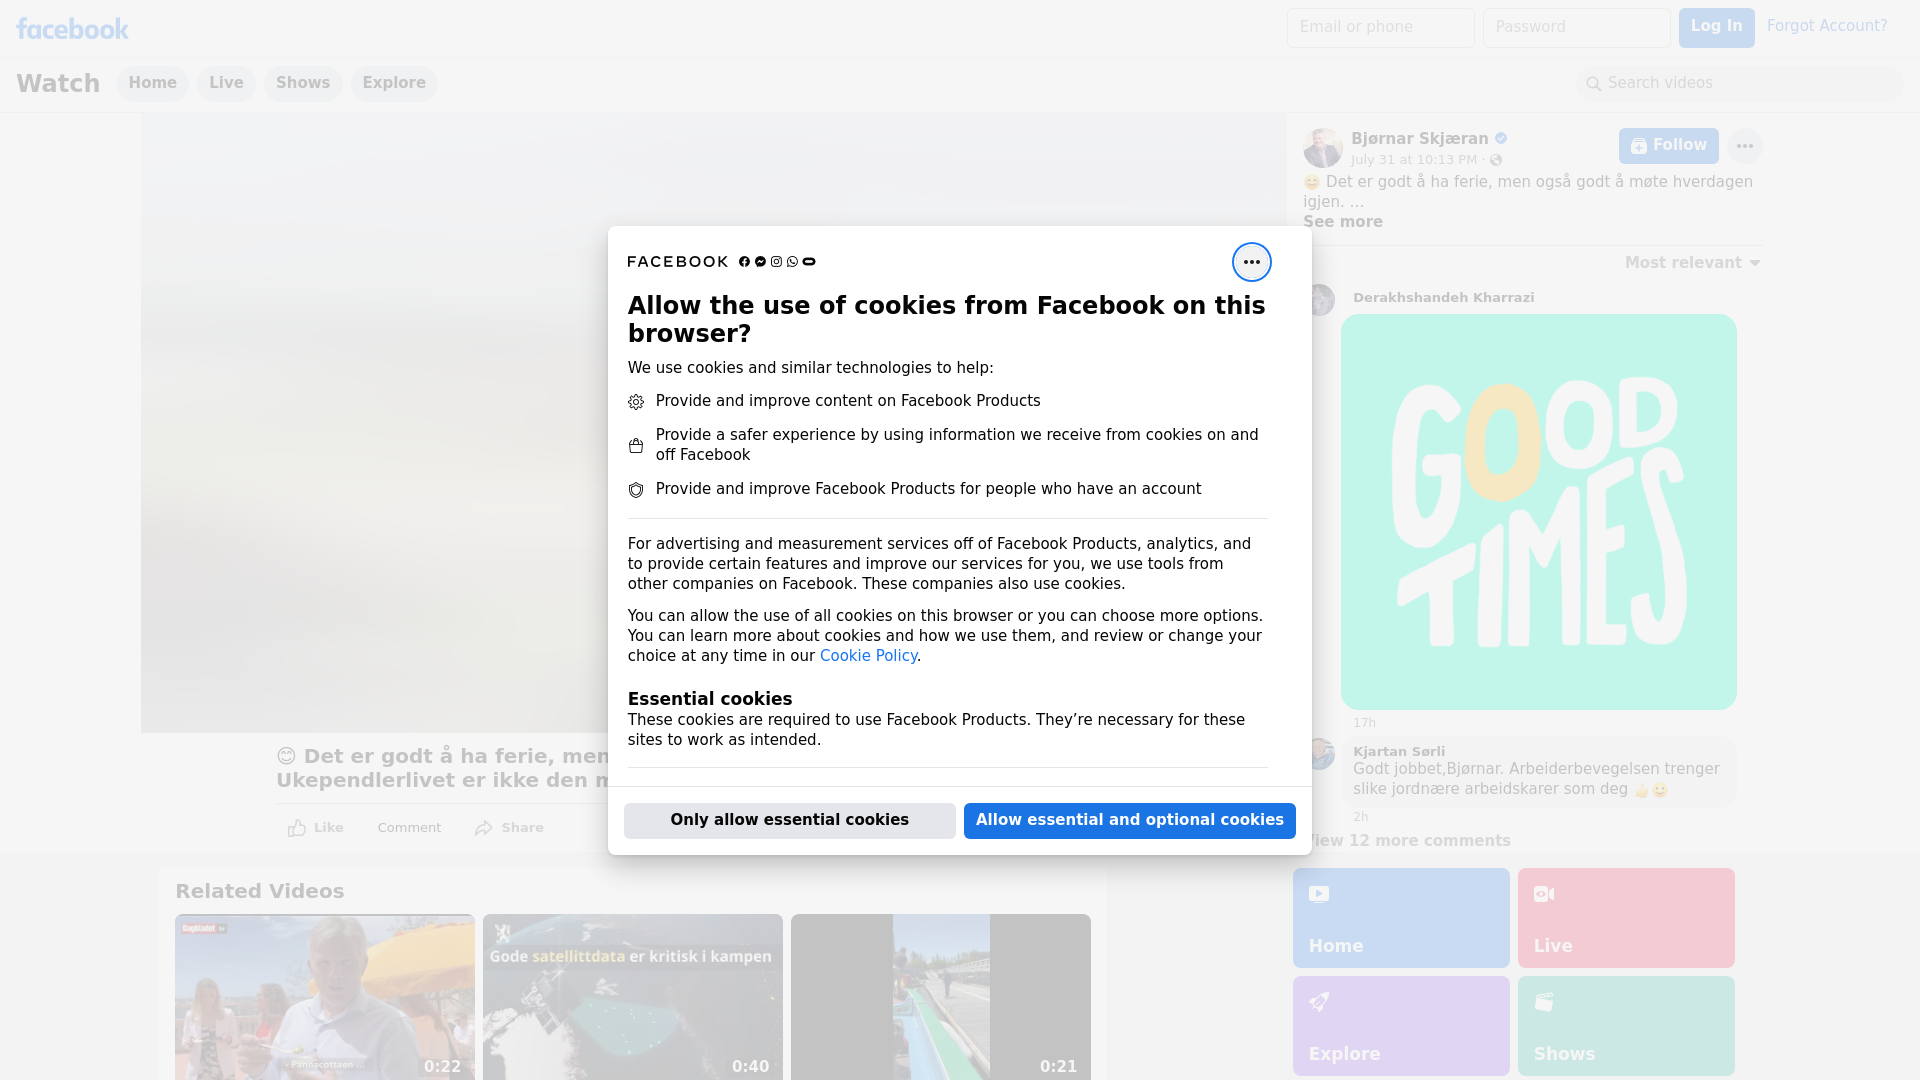The height and width of the screenshot is (1080, 1920).
Task: Open the satellittdata related video thumbnail
Action: click(633, 997)
